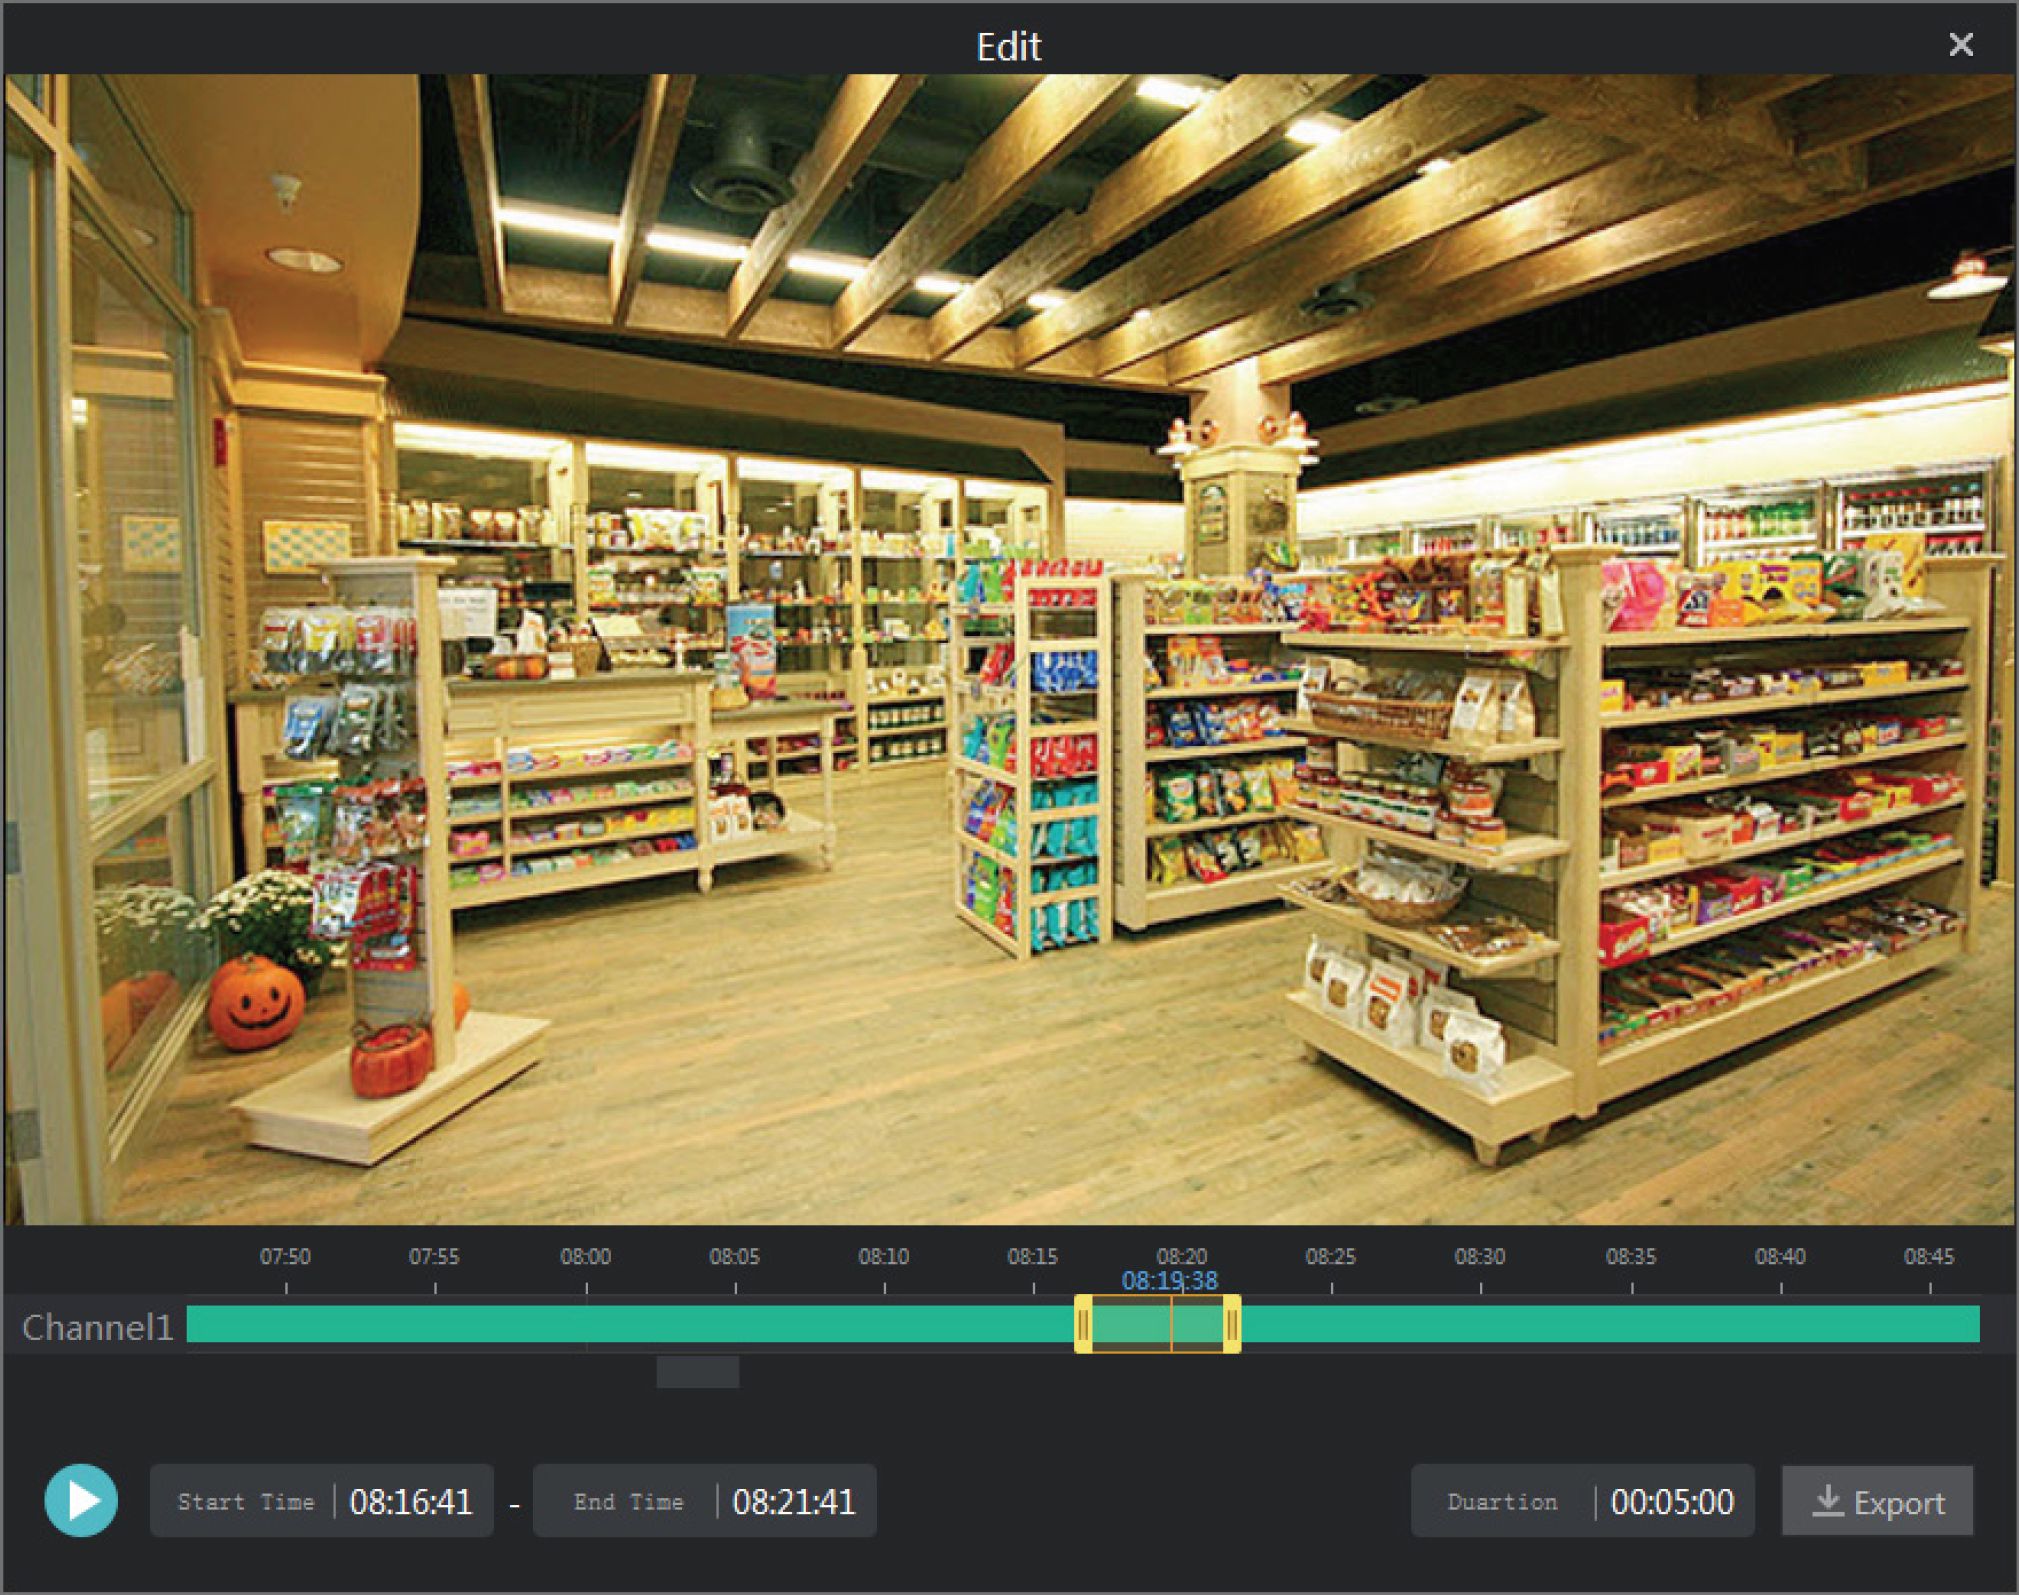Click the End Time field showing 08:21:41
This screenshot has height=1595, width=2020.
pos(793,1501)
